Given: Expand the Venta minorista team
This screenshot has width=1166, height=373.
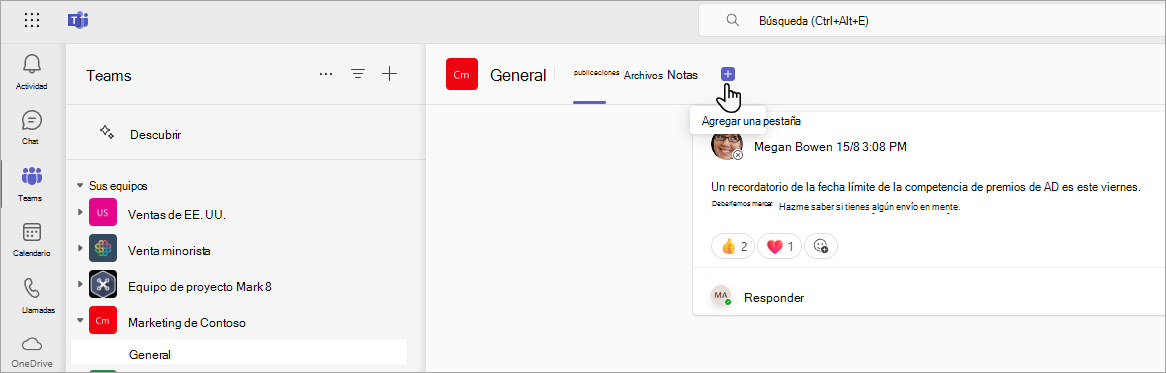Looking at the screenshot, I should [80, 249].
